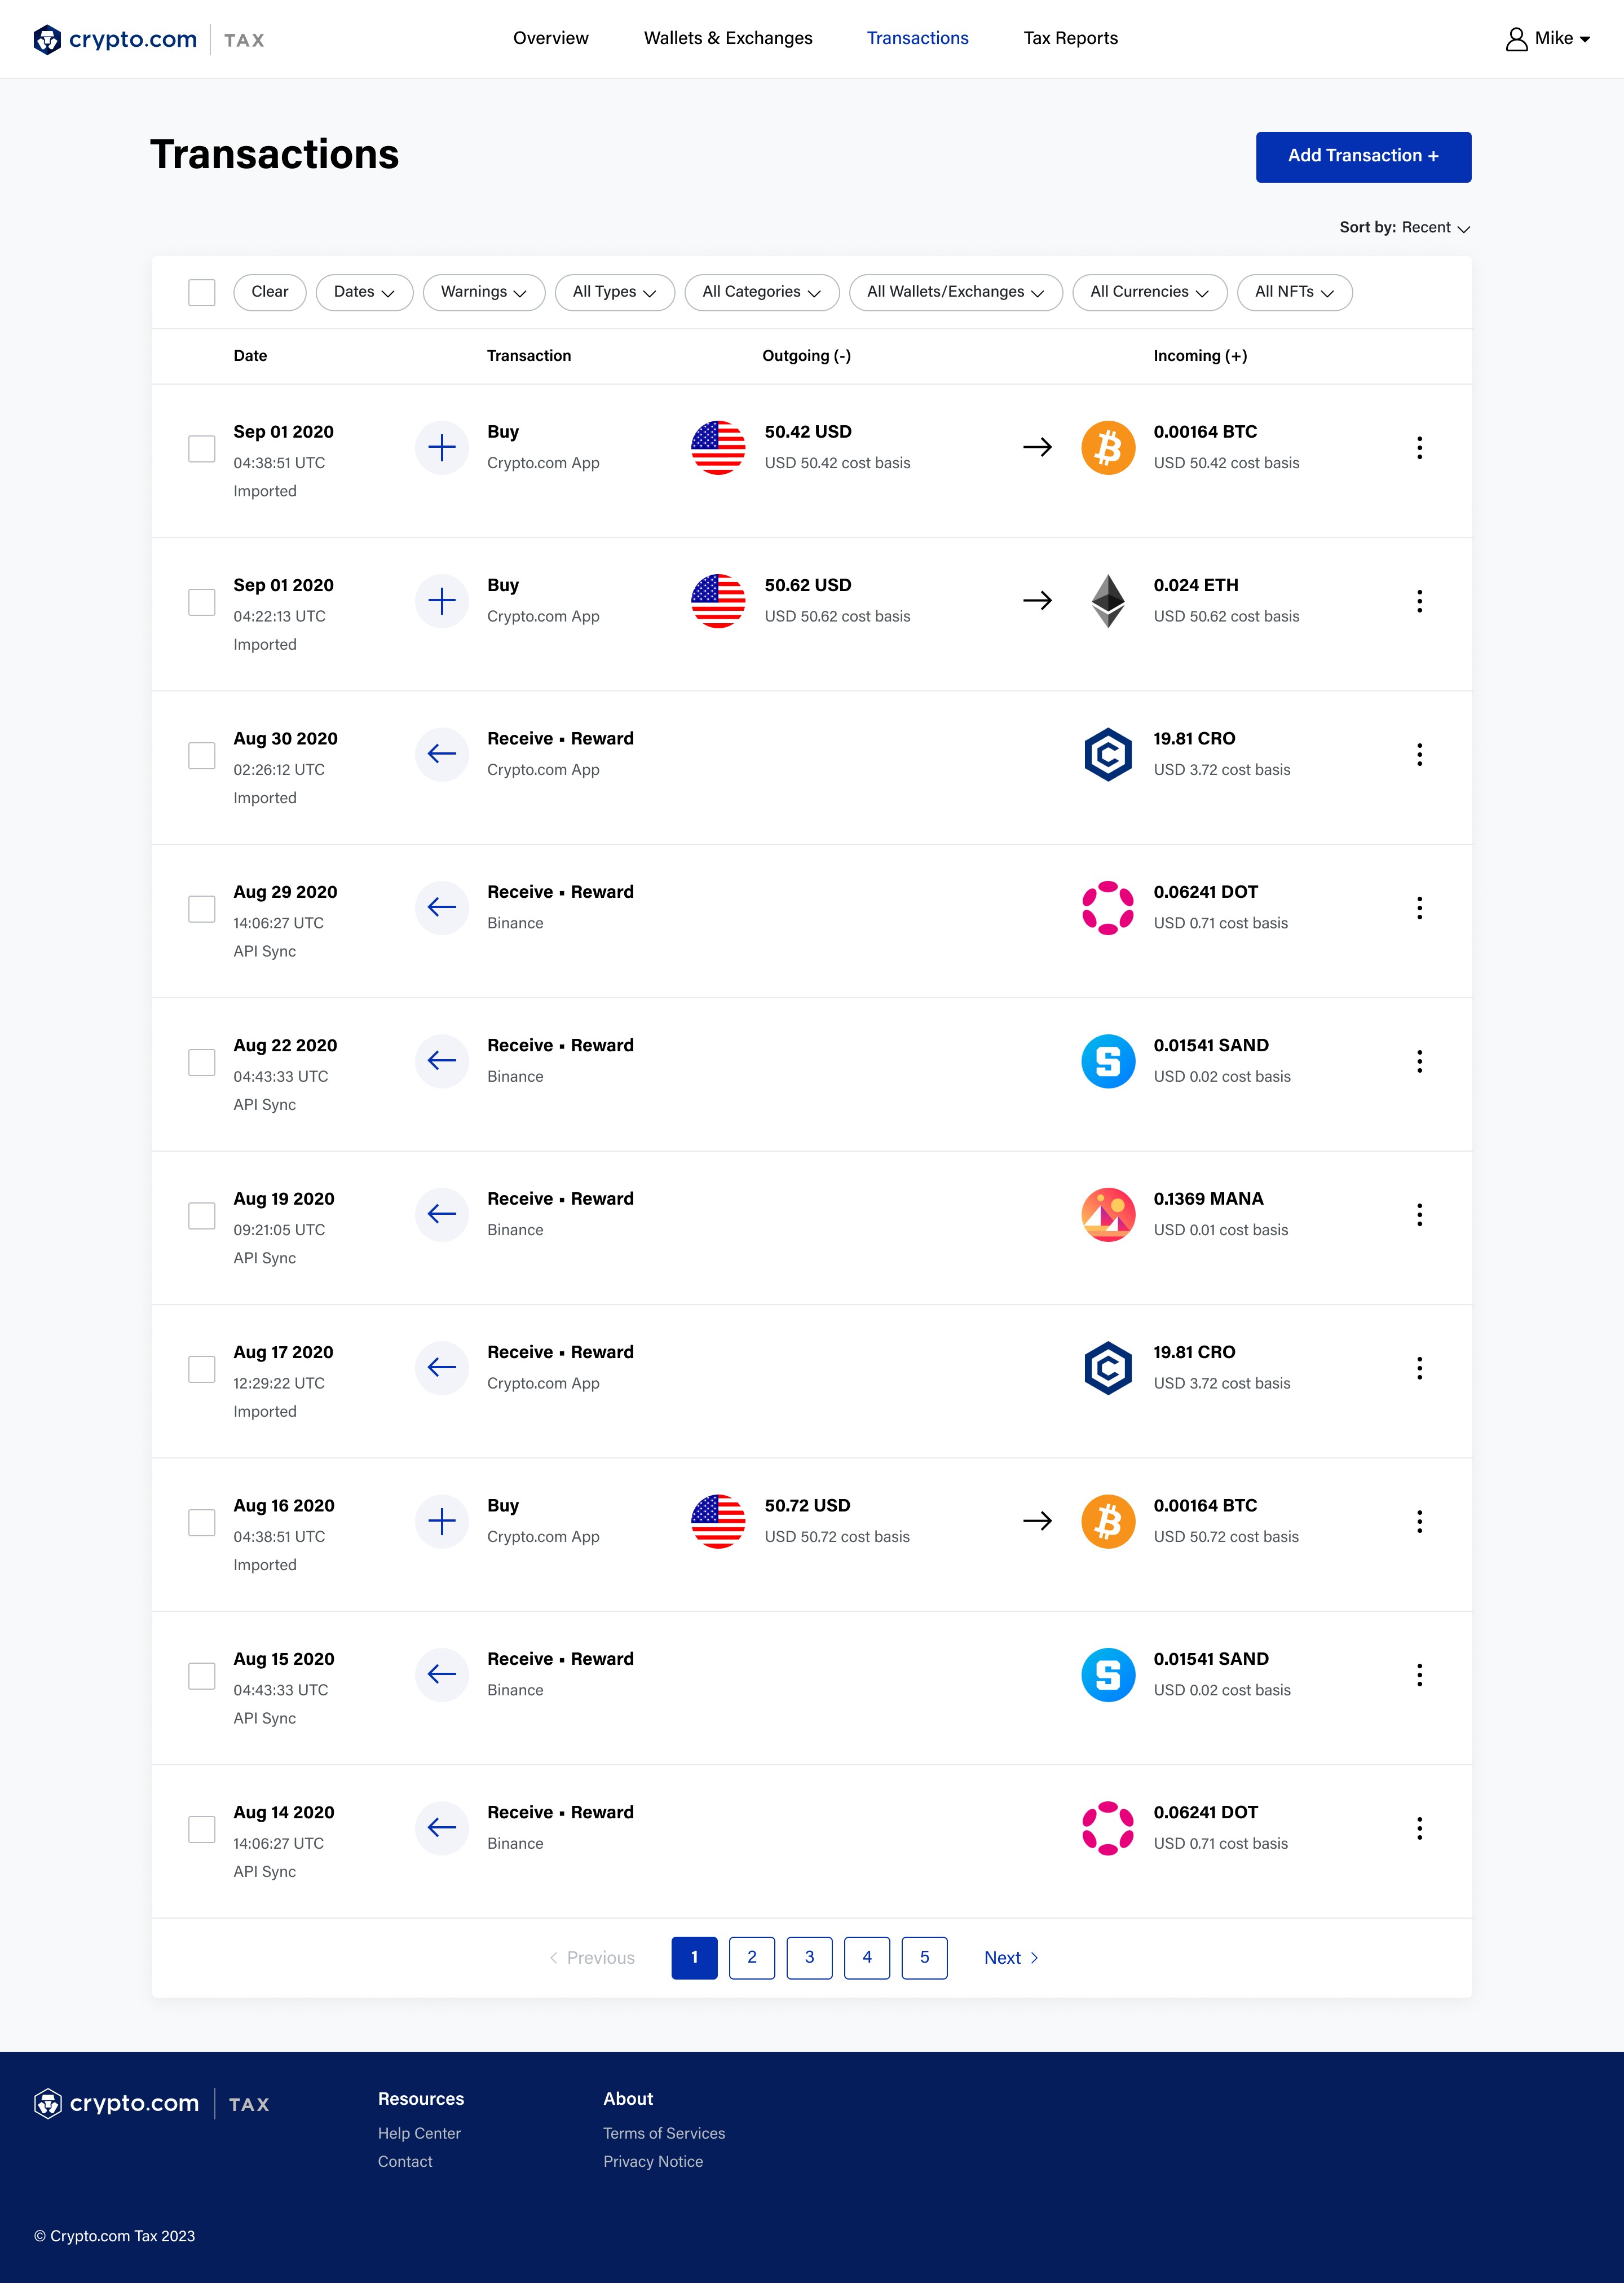This screenshot has width=1624, height=2283.
Task: Go to page 3 of transactions
Action: pos(809,1957)
